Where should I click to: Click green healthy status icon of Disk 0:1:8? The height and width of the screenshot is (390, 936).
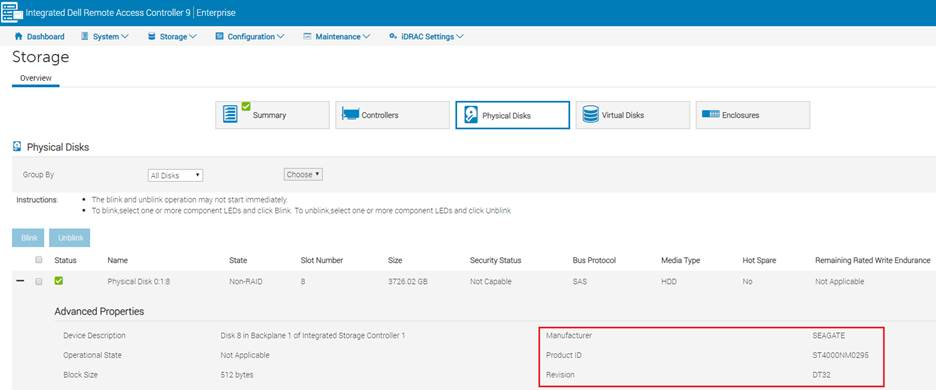[58, 281]
